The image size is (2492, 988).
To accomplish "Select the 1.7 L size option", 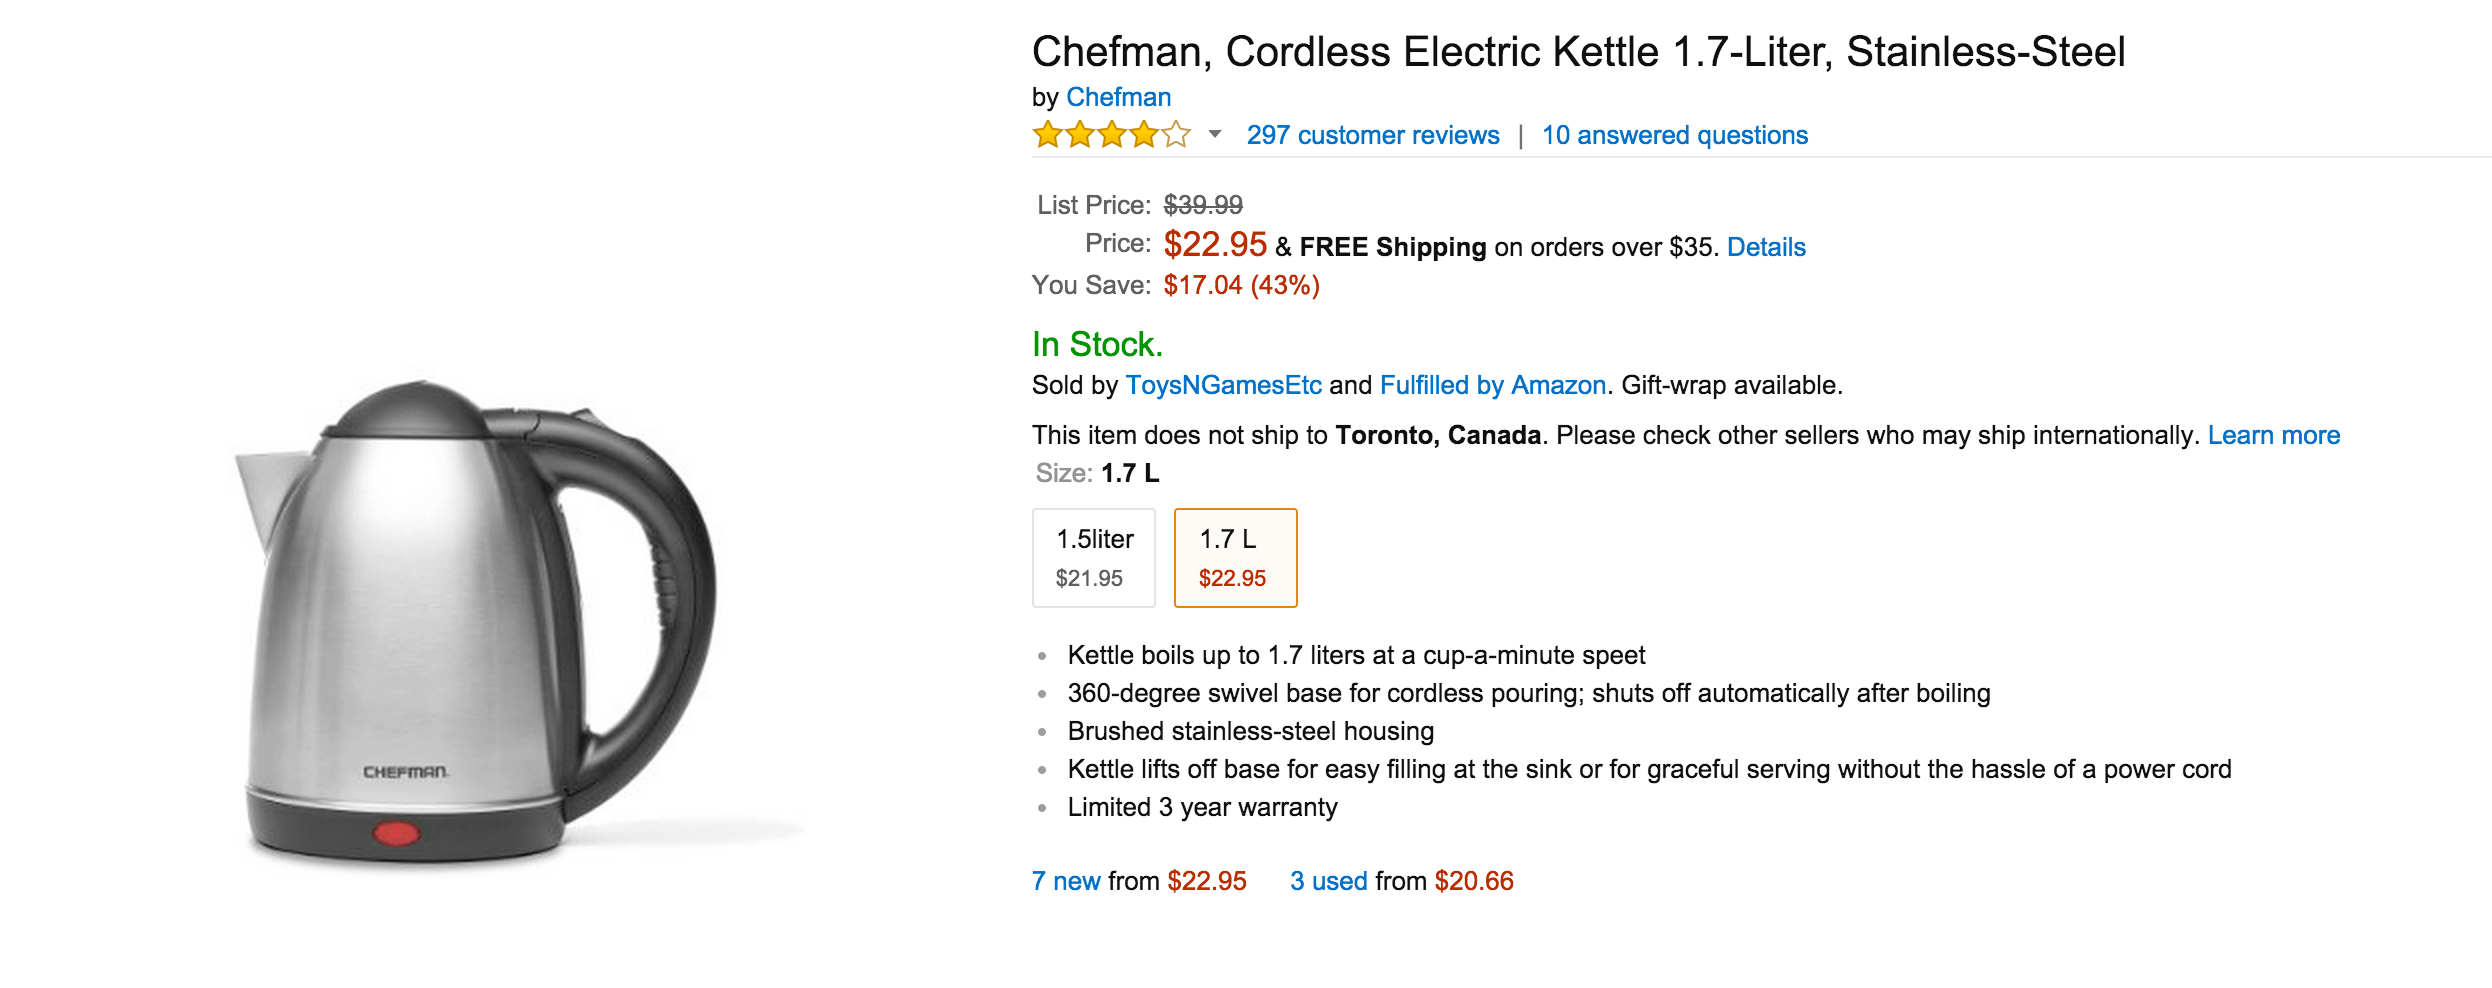I will pos(1235,557).
